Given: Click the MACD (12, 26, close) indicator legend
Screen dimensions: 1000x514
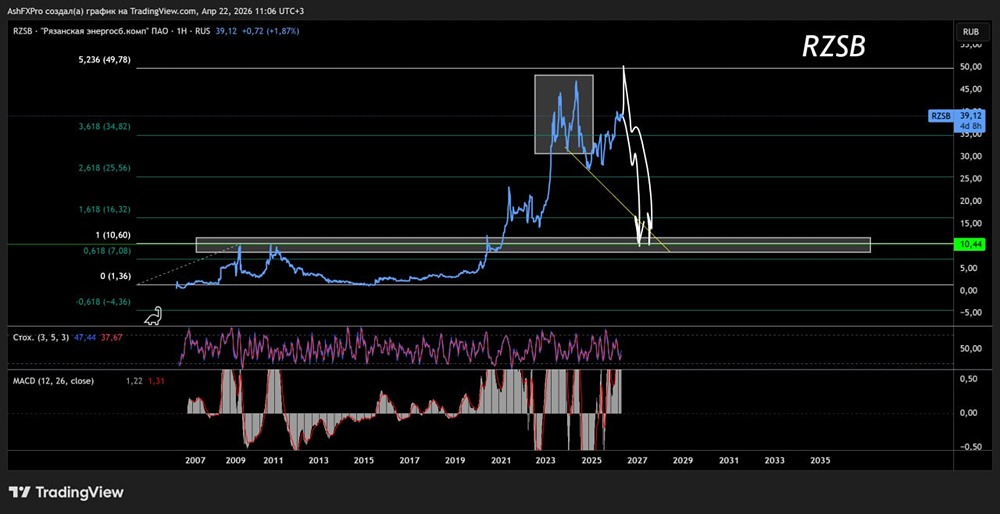Looking at the screenshot, I should coord(54,381).
